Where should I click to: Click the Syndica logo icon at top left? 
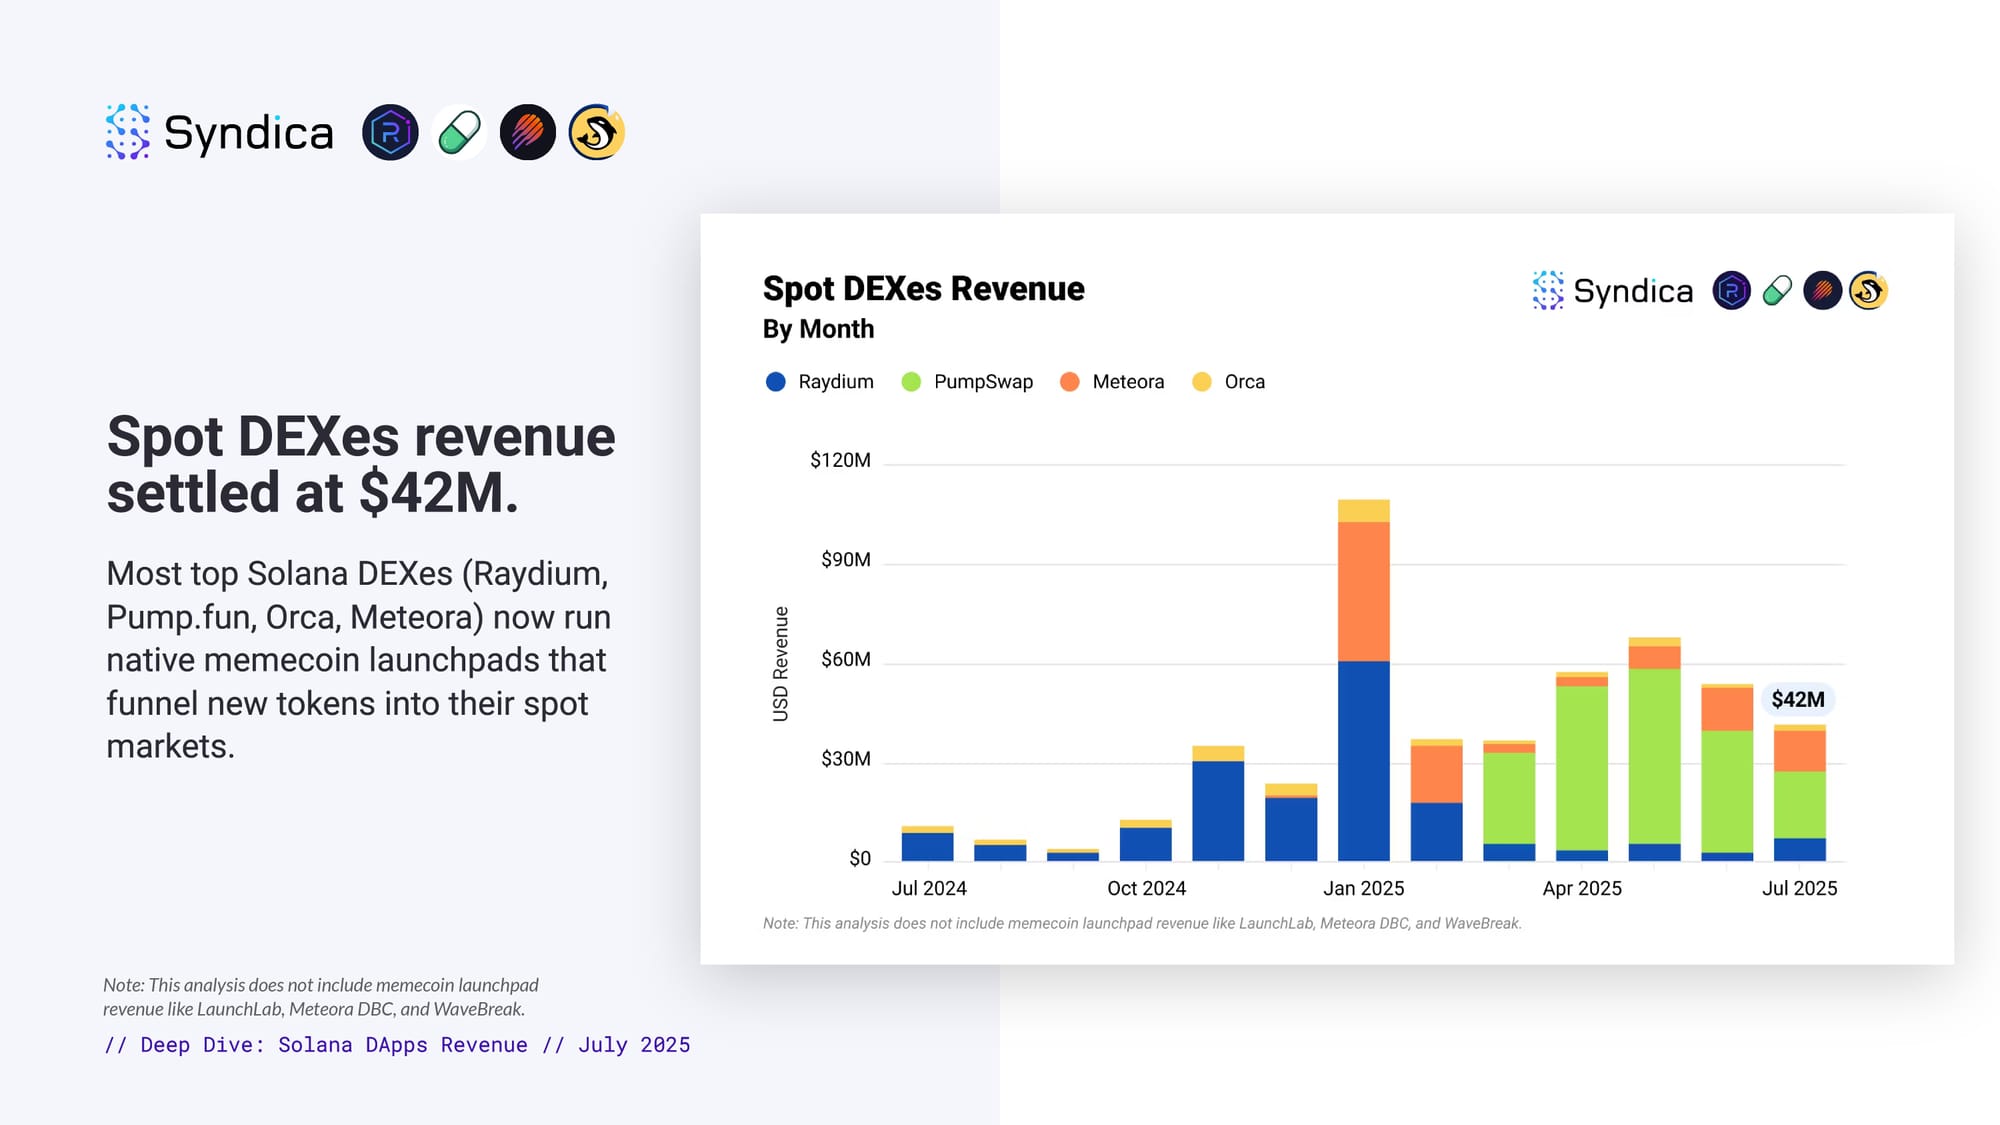(128, 132)
